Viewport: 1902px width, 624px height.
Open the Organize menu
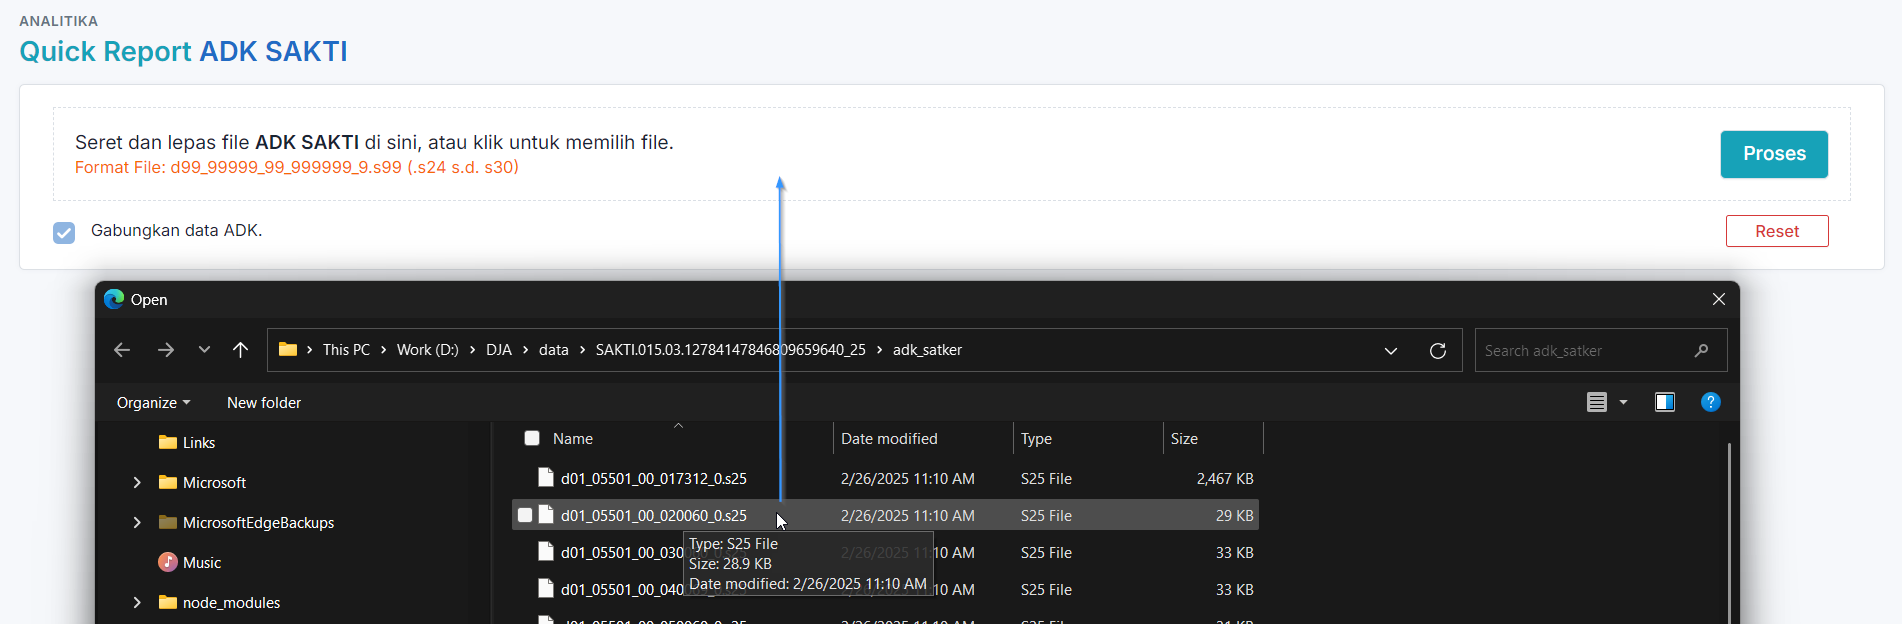pos(153,402)
